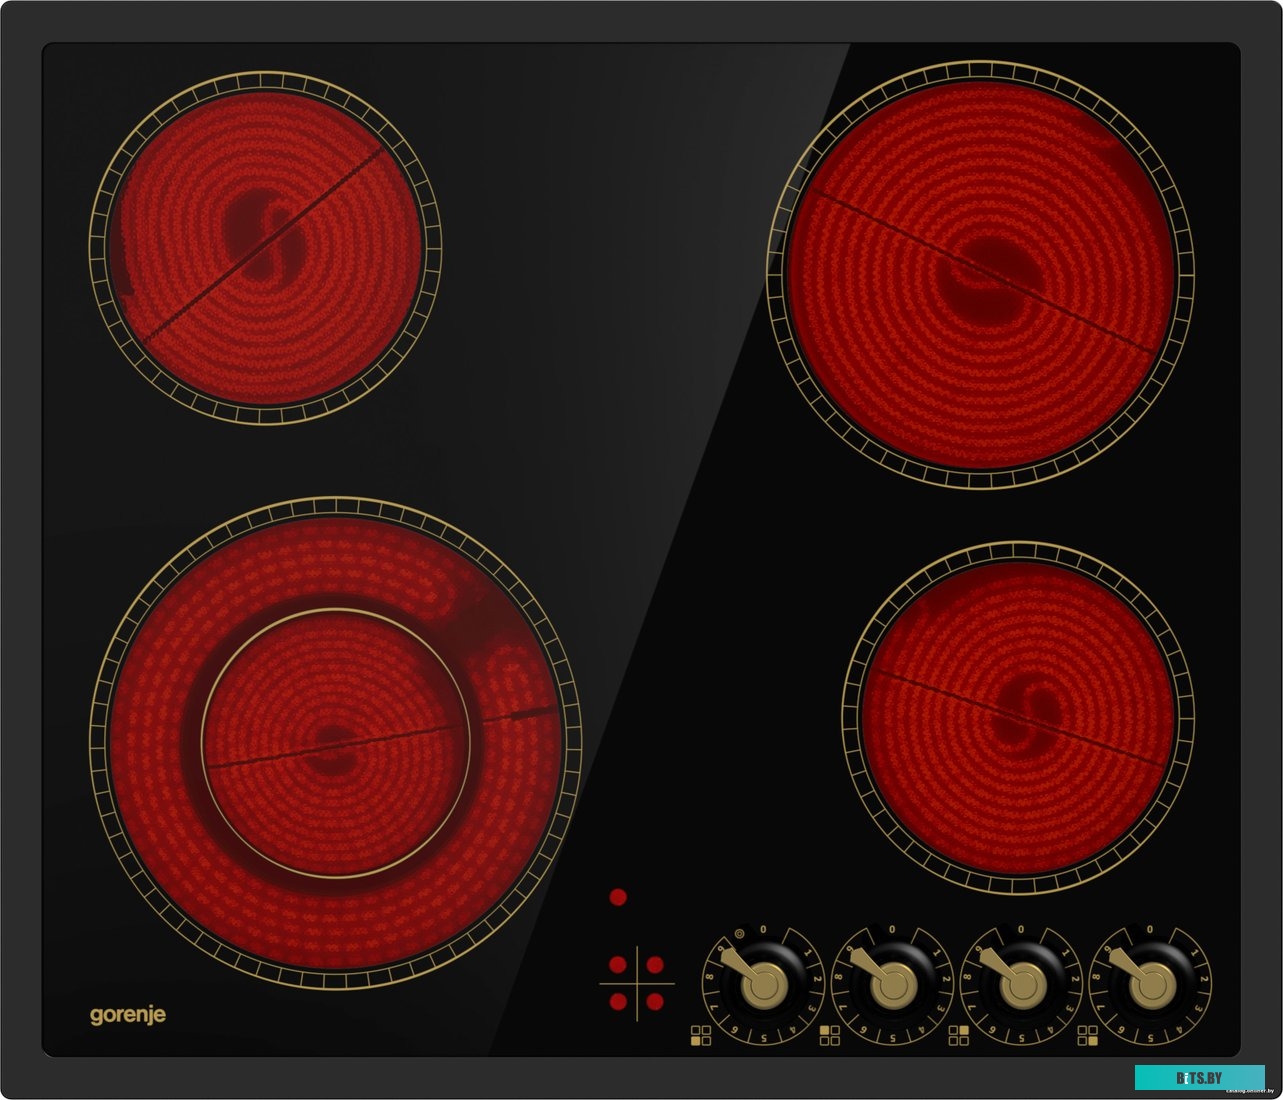
Task: Open the BITS.BY watermark link
Action: (1199, 1078)
